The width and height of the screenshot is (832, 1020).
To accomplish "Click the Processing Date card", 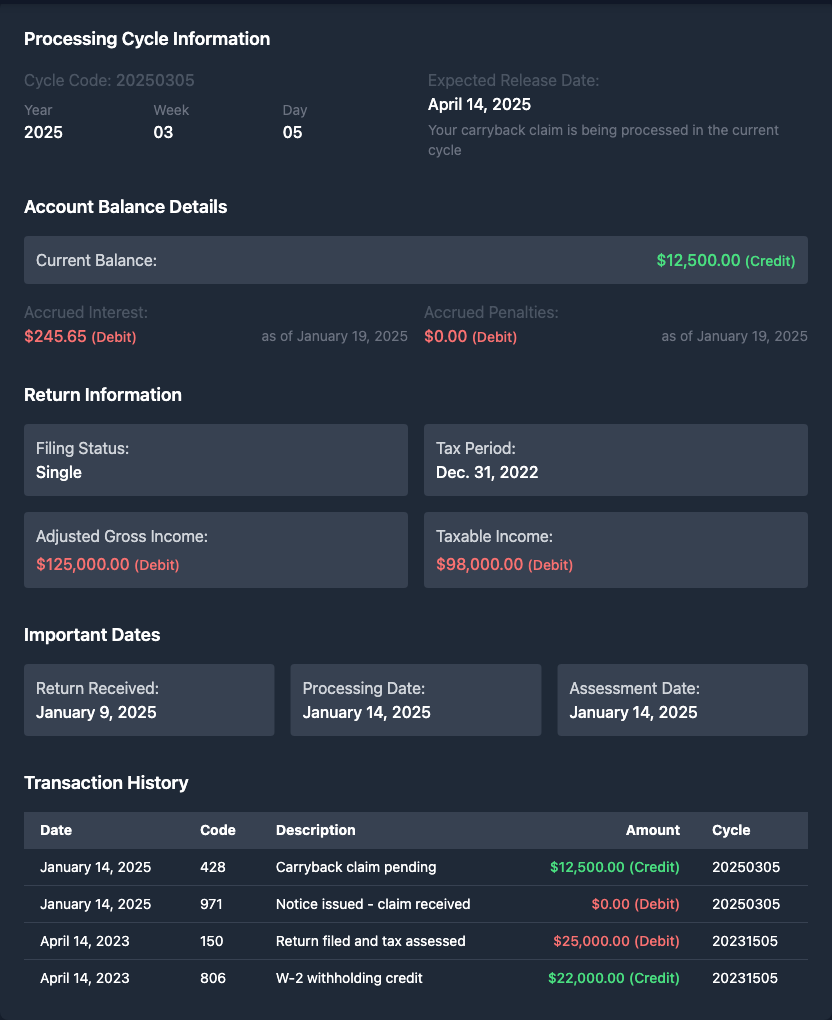I will click(415, 700).
